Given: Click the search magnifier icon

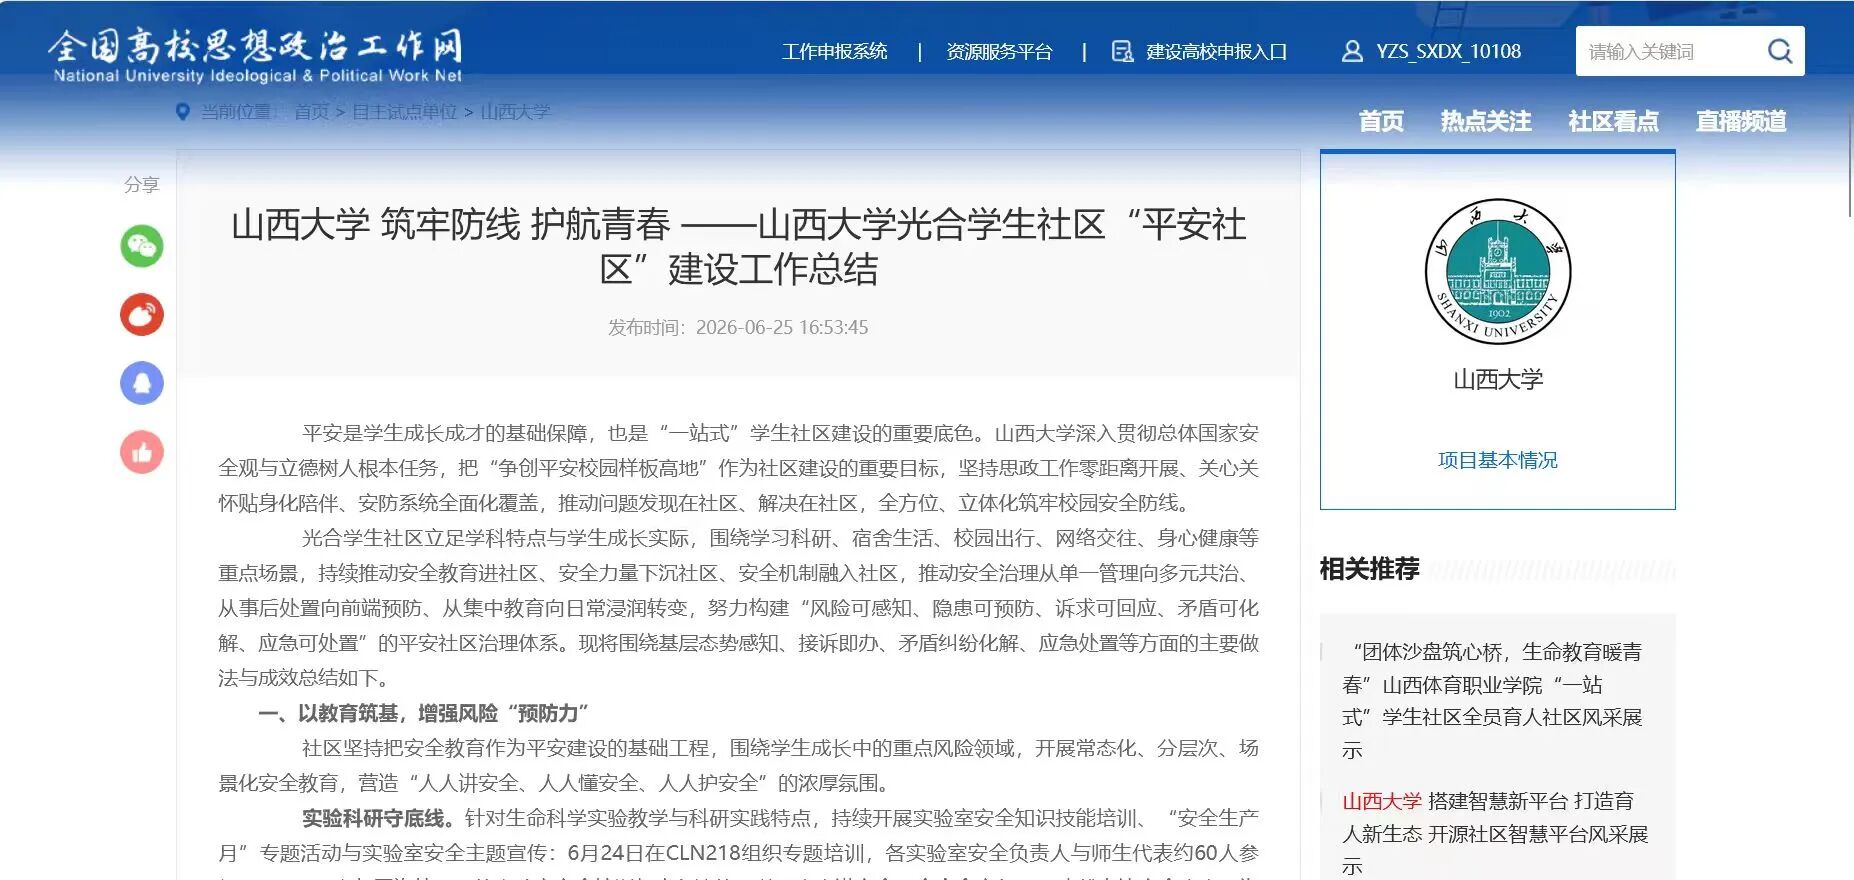Looking at the screenshot, I should click(1780, 51).
